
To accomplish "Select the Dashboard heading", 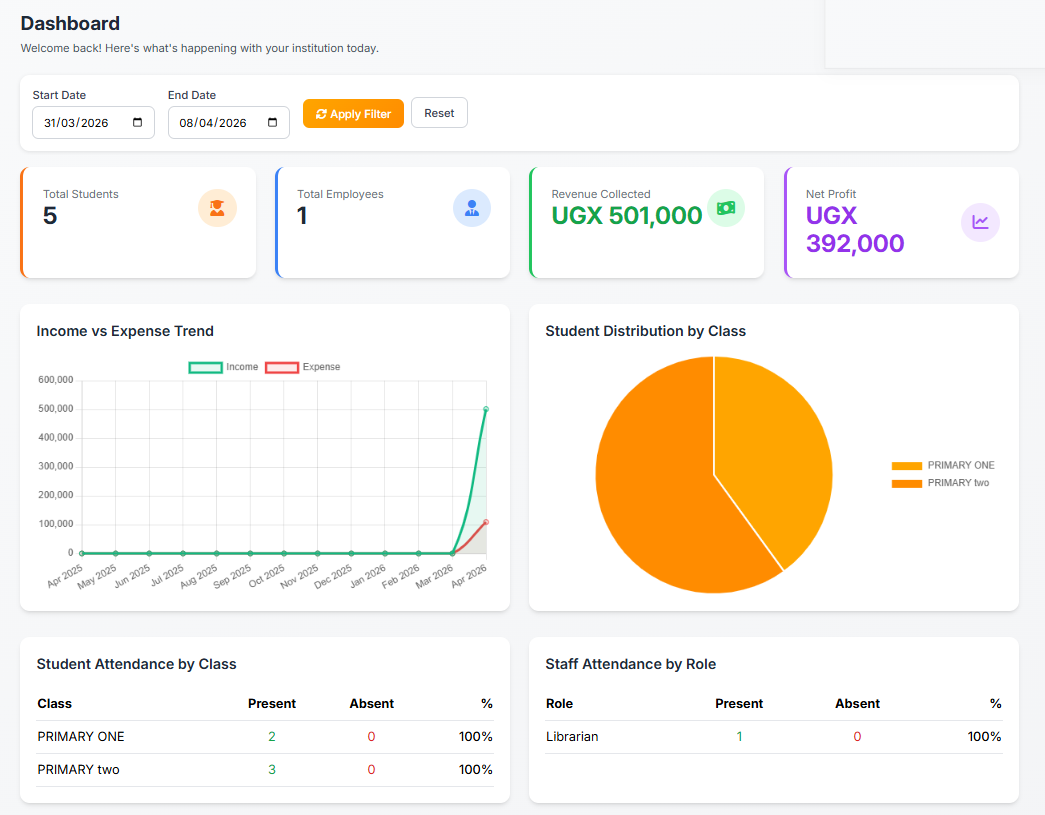I will (x=70, y=23).
